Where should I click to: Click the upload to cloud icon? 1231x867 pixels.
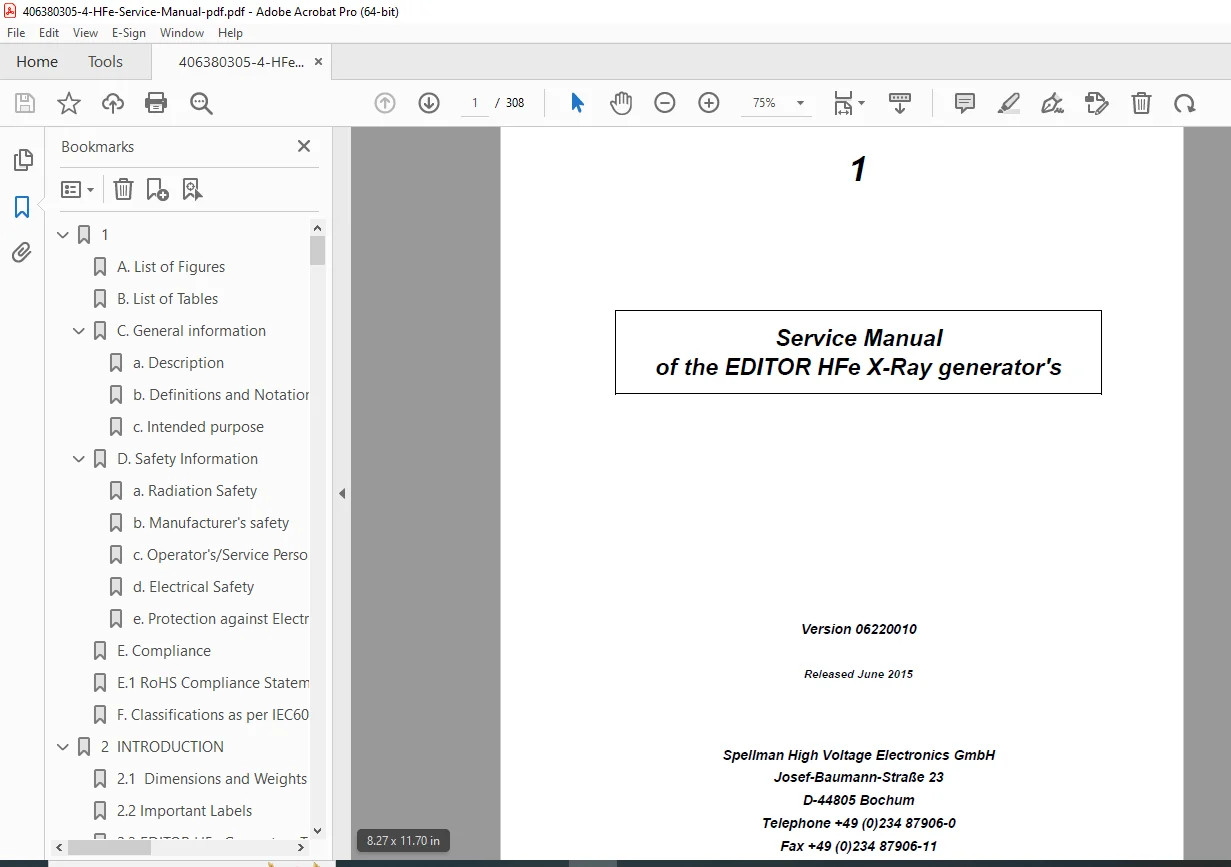point(113,103)
